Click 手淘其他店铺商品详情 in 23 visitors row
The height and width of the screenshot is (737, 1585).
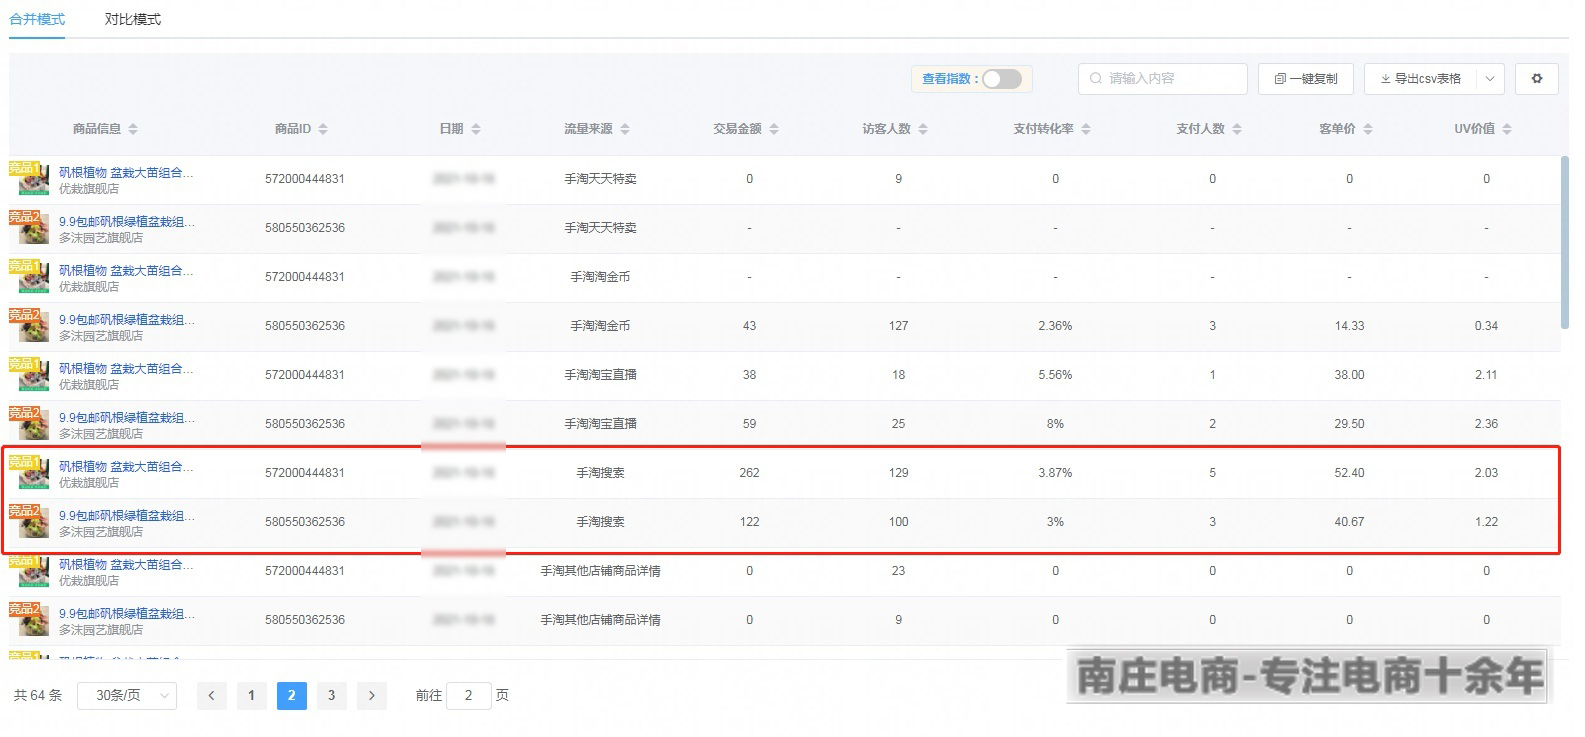point(600,571)
